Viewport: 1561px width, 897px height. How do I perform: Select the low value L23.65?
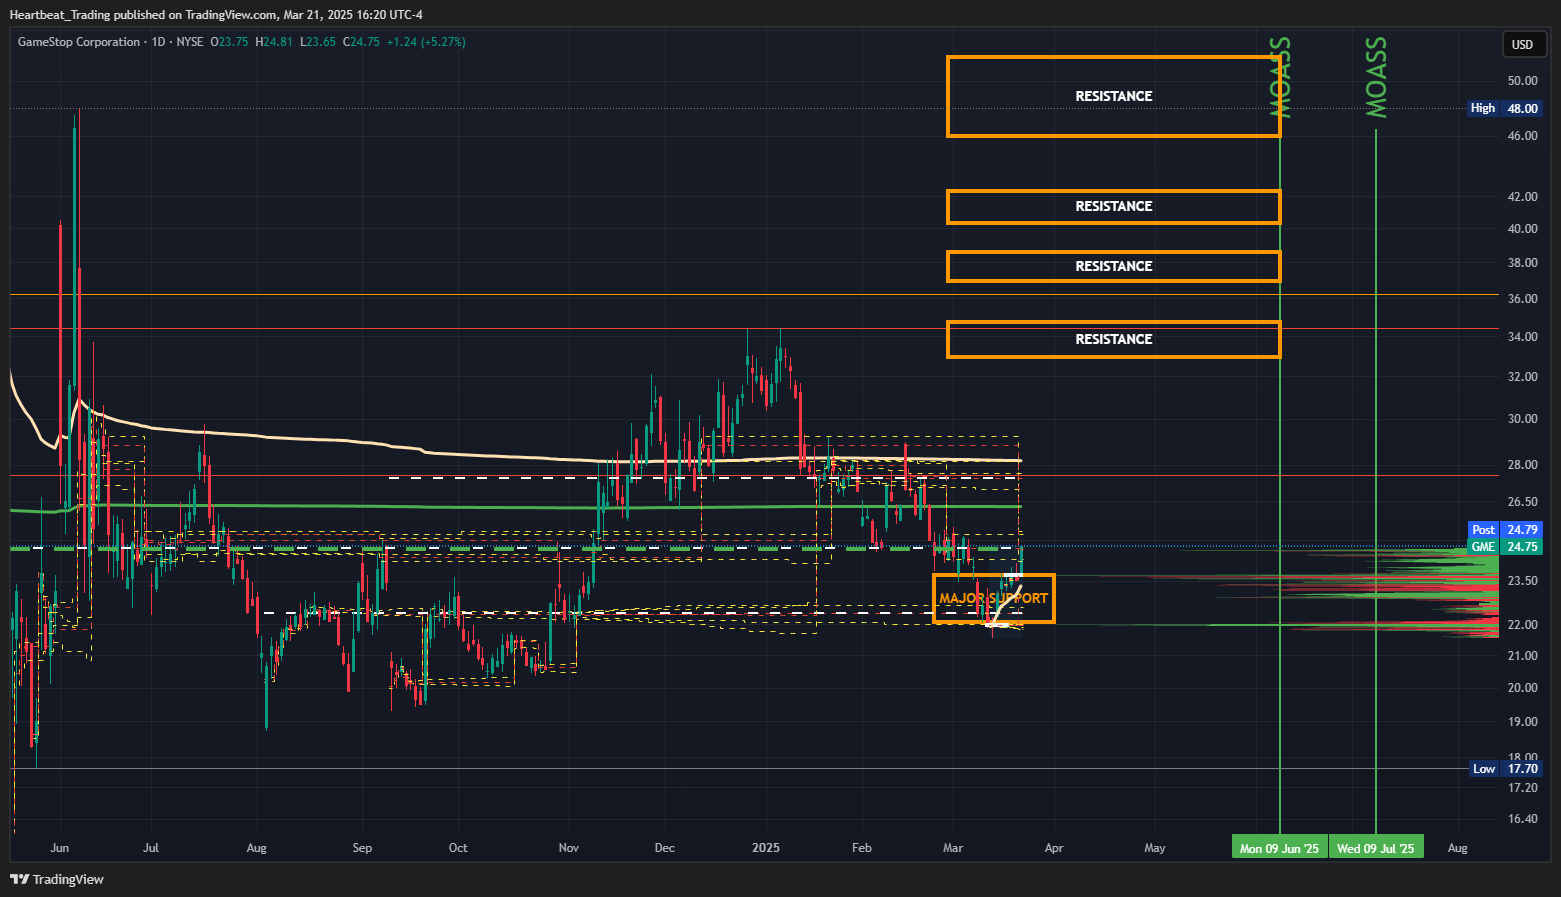318,42
